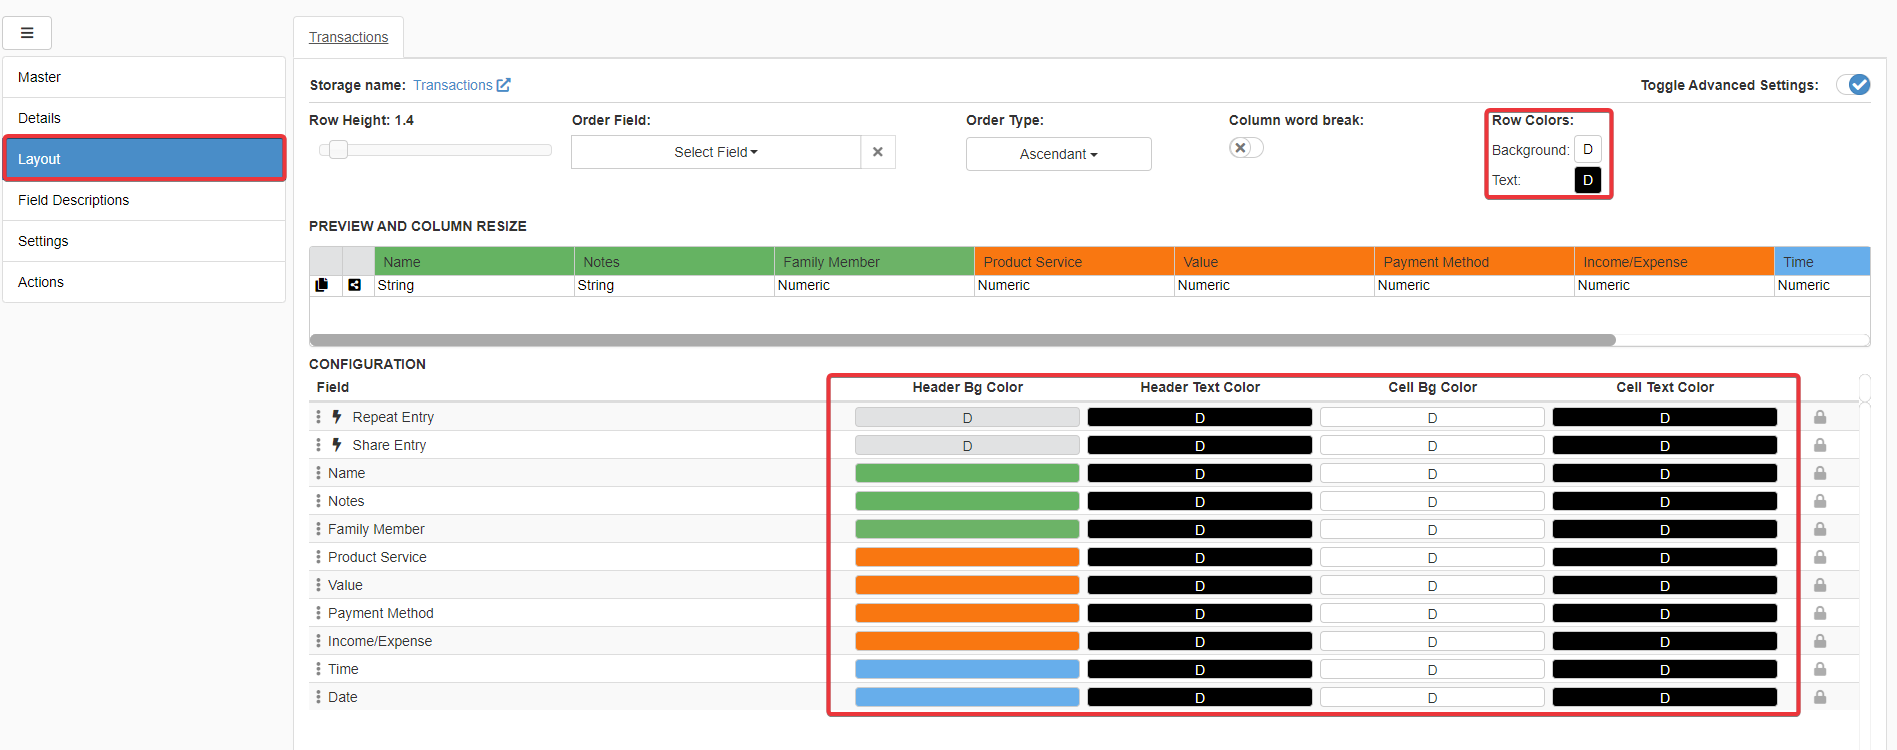Click the Transactions storage name link
The width and height of the screenshot is (1897, 750).
(x=452, y=85)
